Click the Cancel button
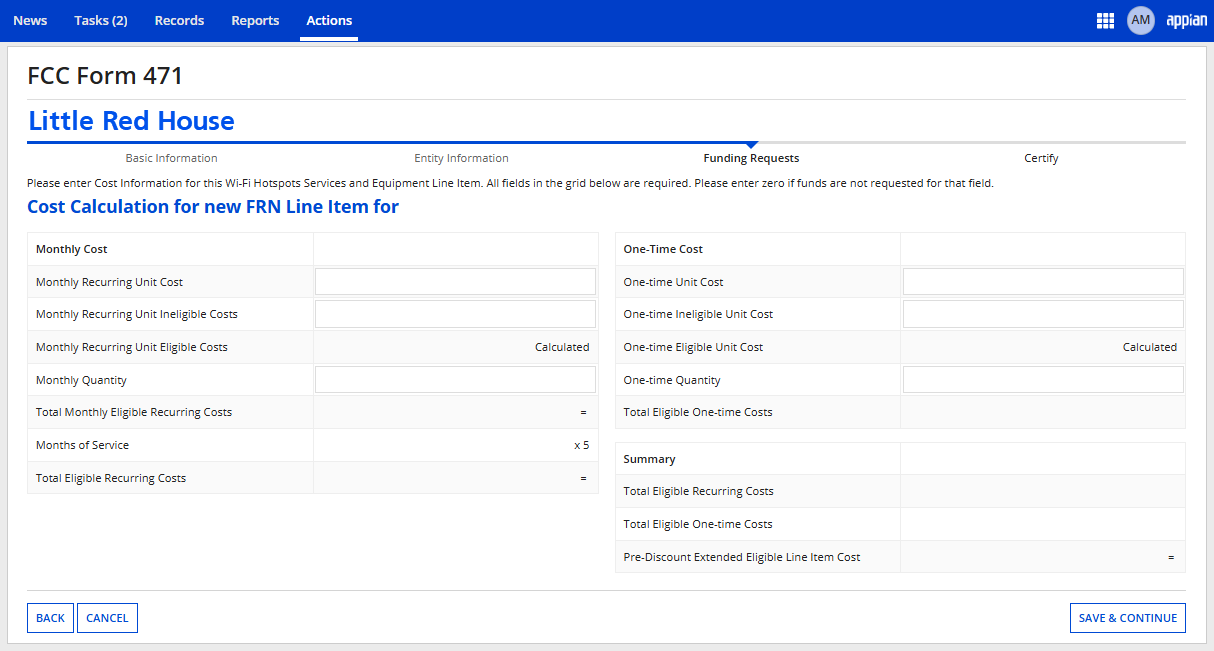The width and height of the screenshot is (1214, 651). (x=107, y=618)
